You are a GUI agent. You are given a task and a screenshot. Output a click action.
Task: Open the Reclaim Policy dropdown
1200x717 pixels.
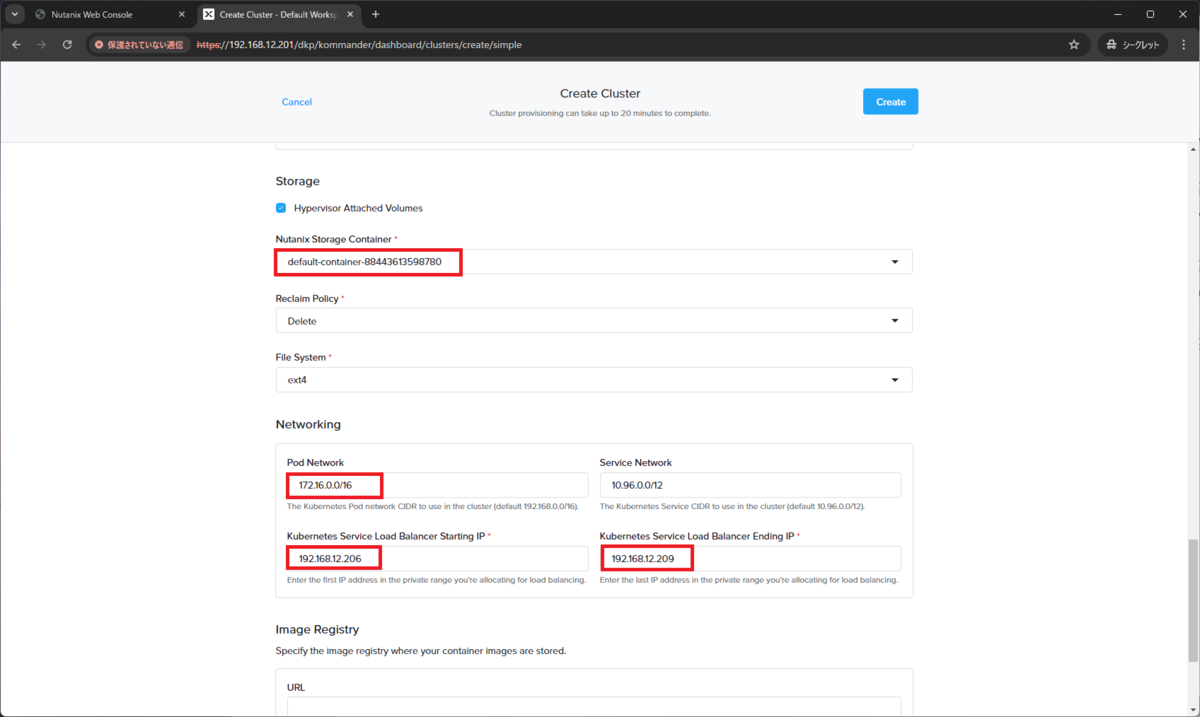[x=594, y=321]
